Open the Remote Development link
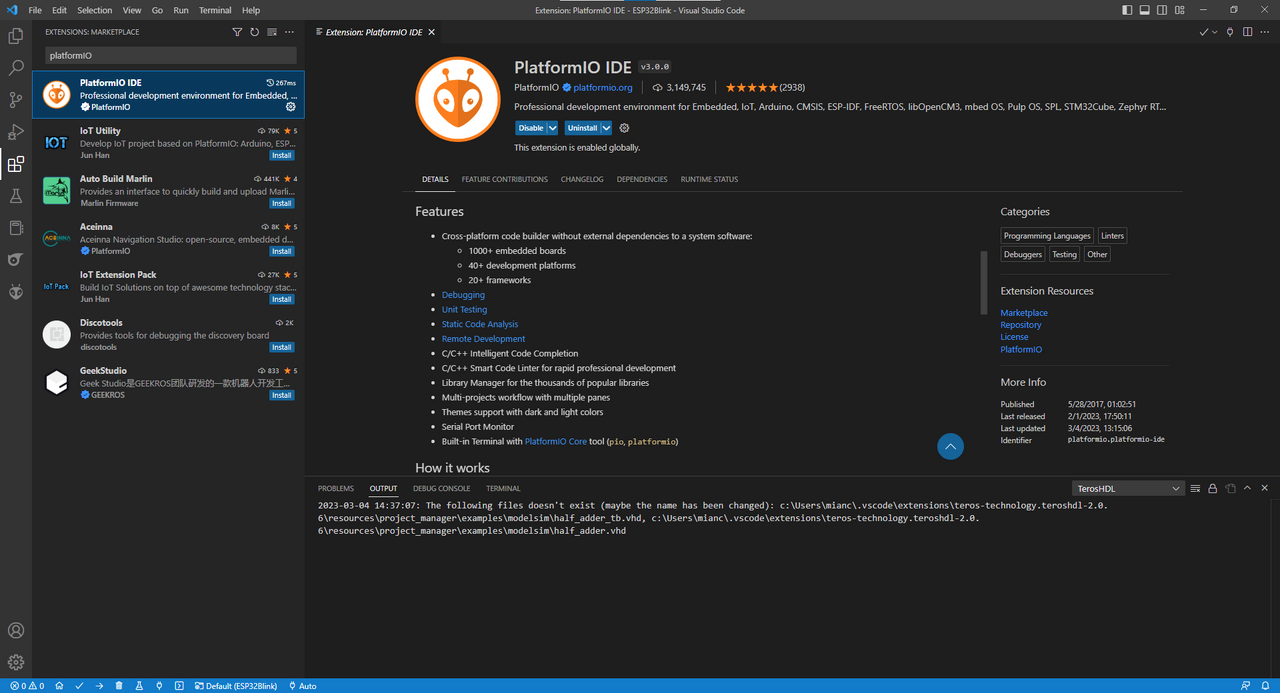Viewport: 1280px width, 693px height. pyautogui.click(x=483, y=339)
